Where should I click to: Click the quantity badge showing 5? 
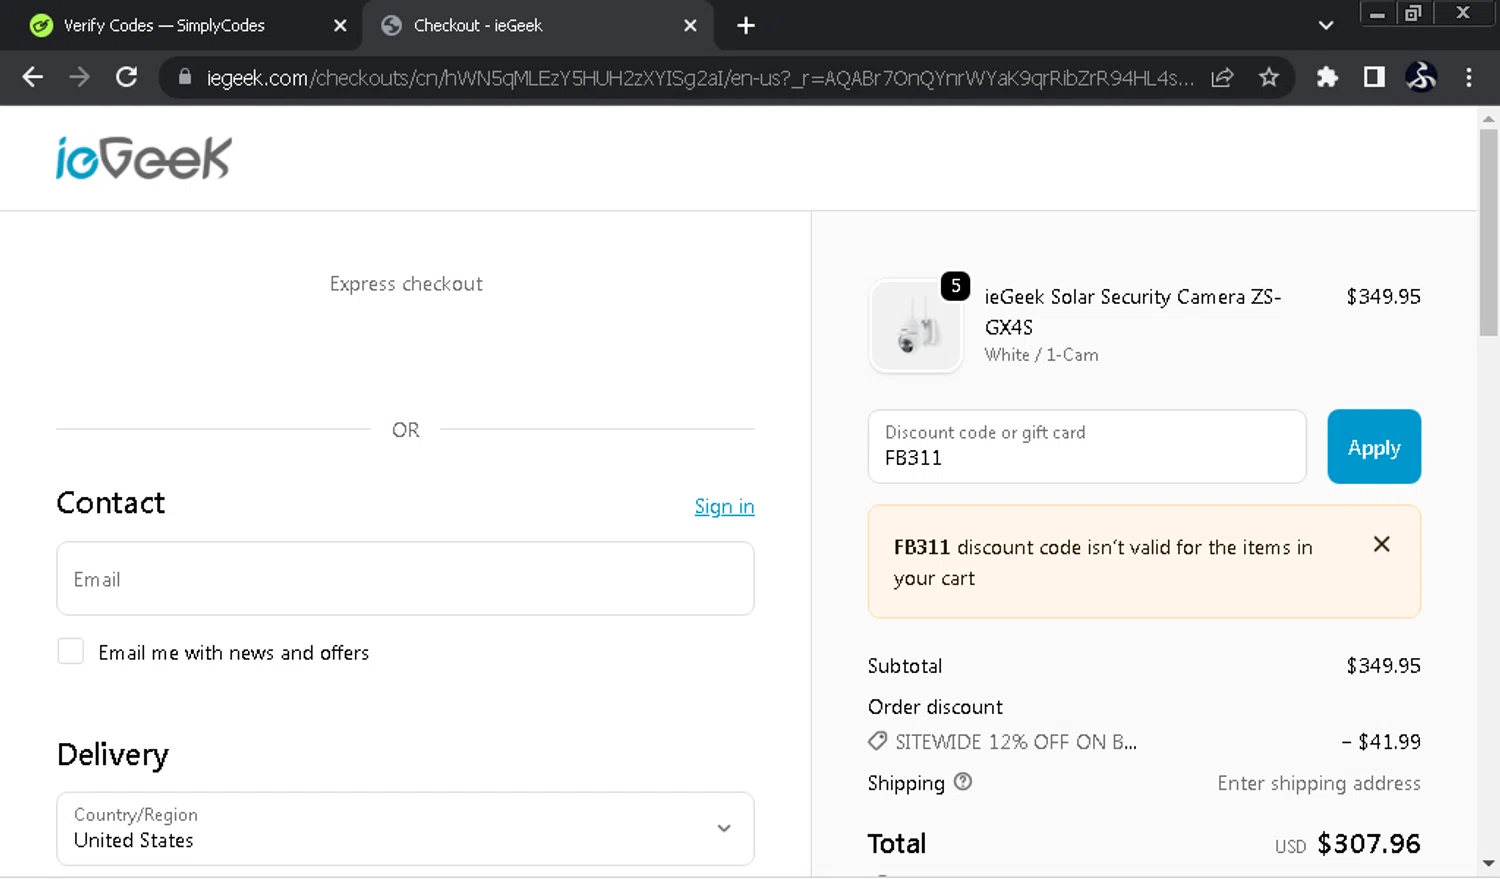pyautogui.click(x=955, y=286)
